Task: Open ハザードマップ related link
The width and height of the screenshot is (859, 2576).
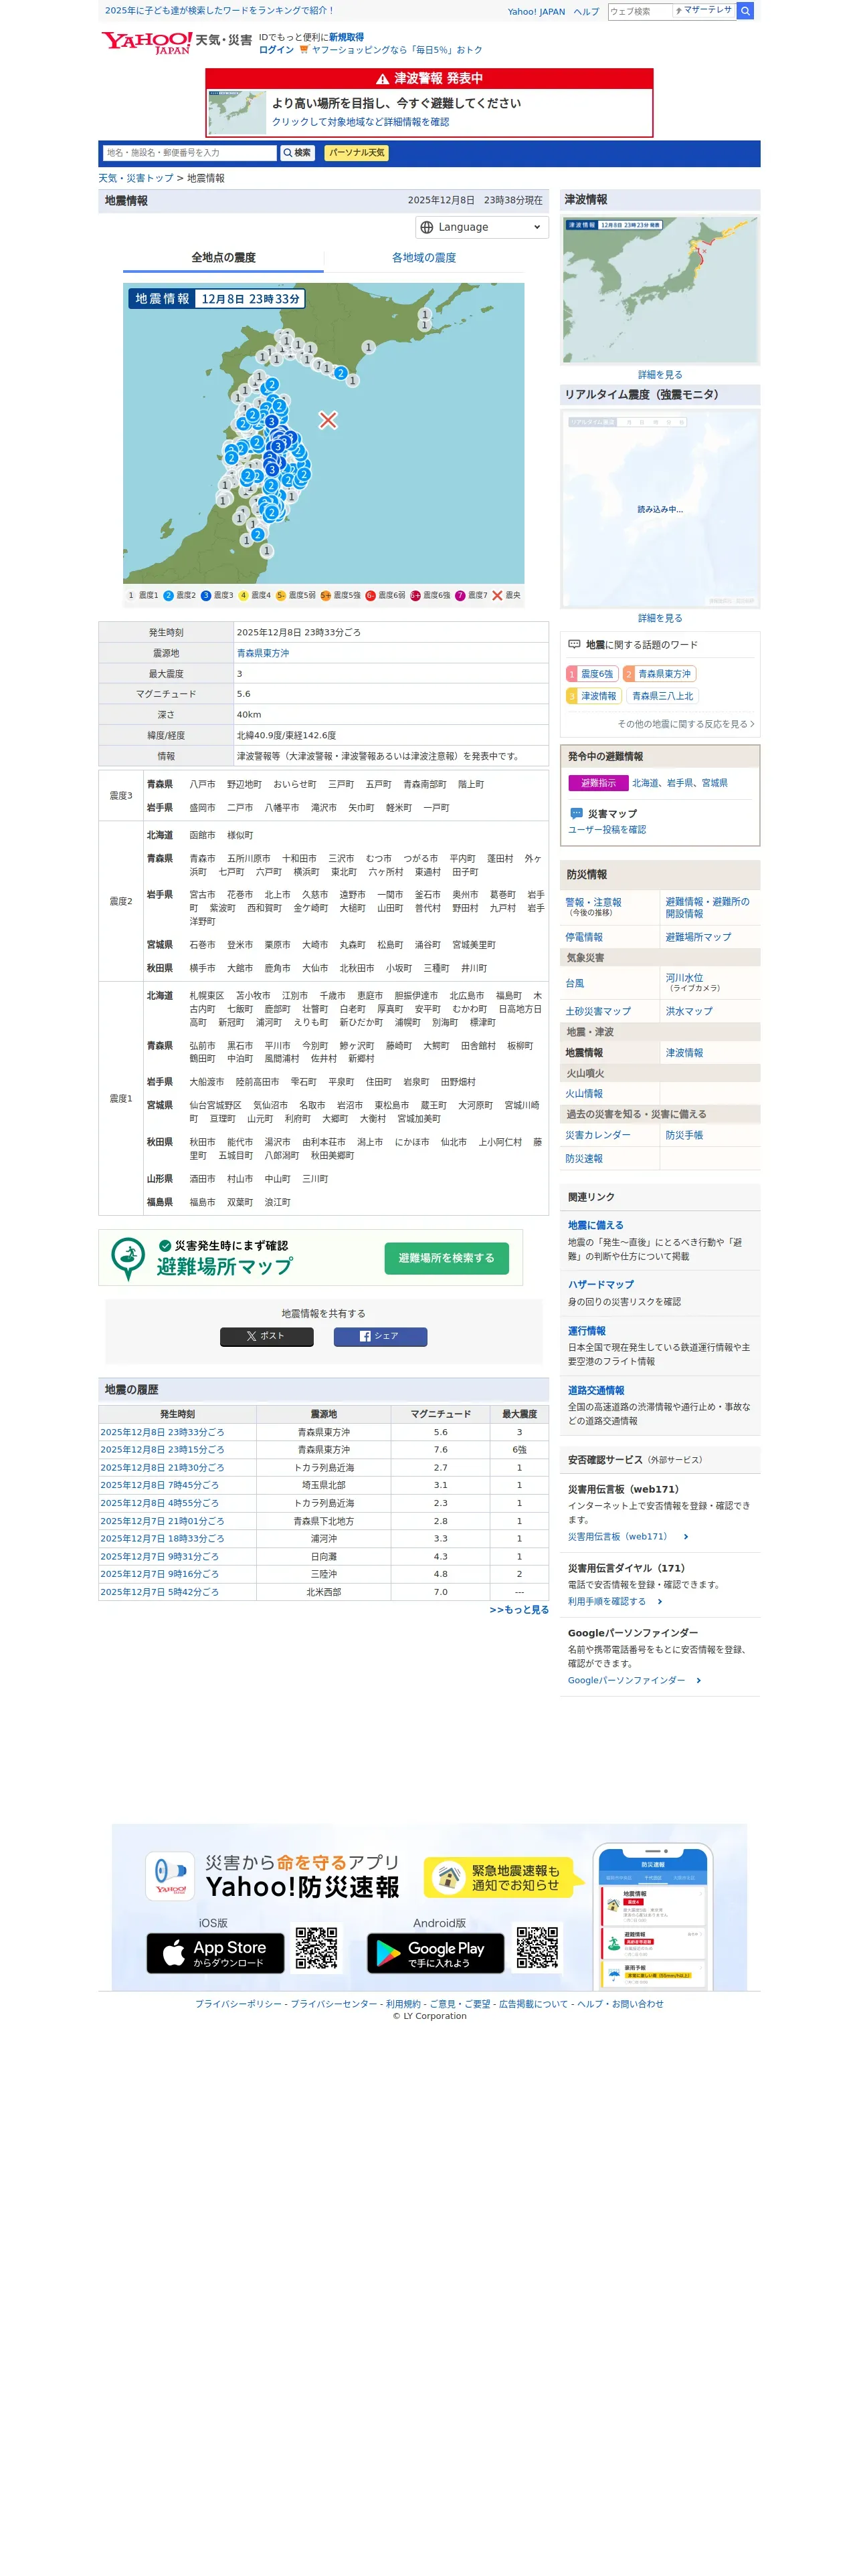Action: pos(601,1285)
